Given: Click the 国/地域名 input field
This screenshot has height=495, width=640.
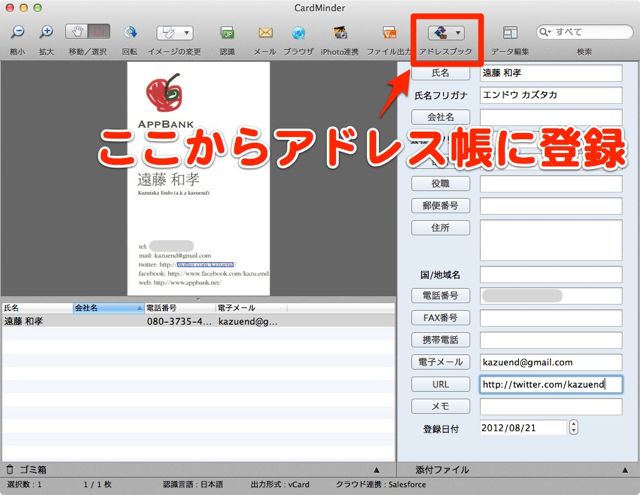Looking at the screenshot, I should click(551, 274).
